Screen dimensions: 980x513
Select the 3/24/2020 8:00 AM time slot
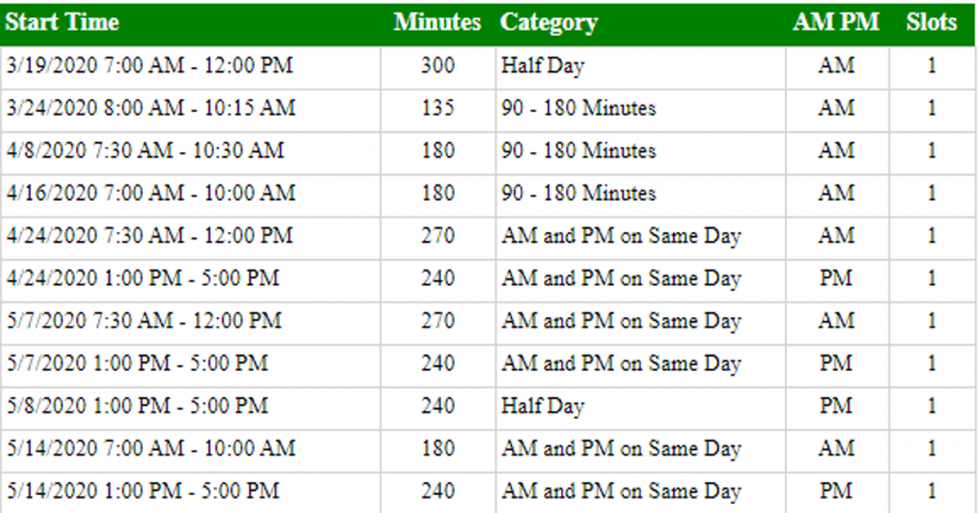151,108
